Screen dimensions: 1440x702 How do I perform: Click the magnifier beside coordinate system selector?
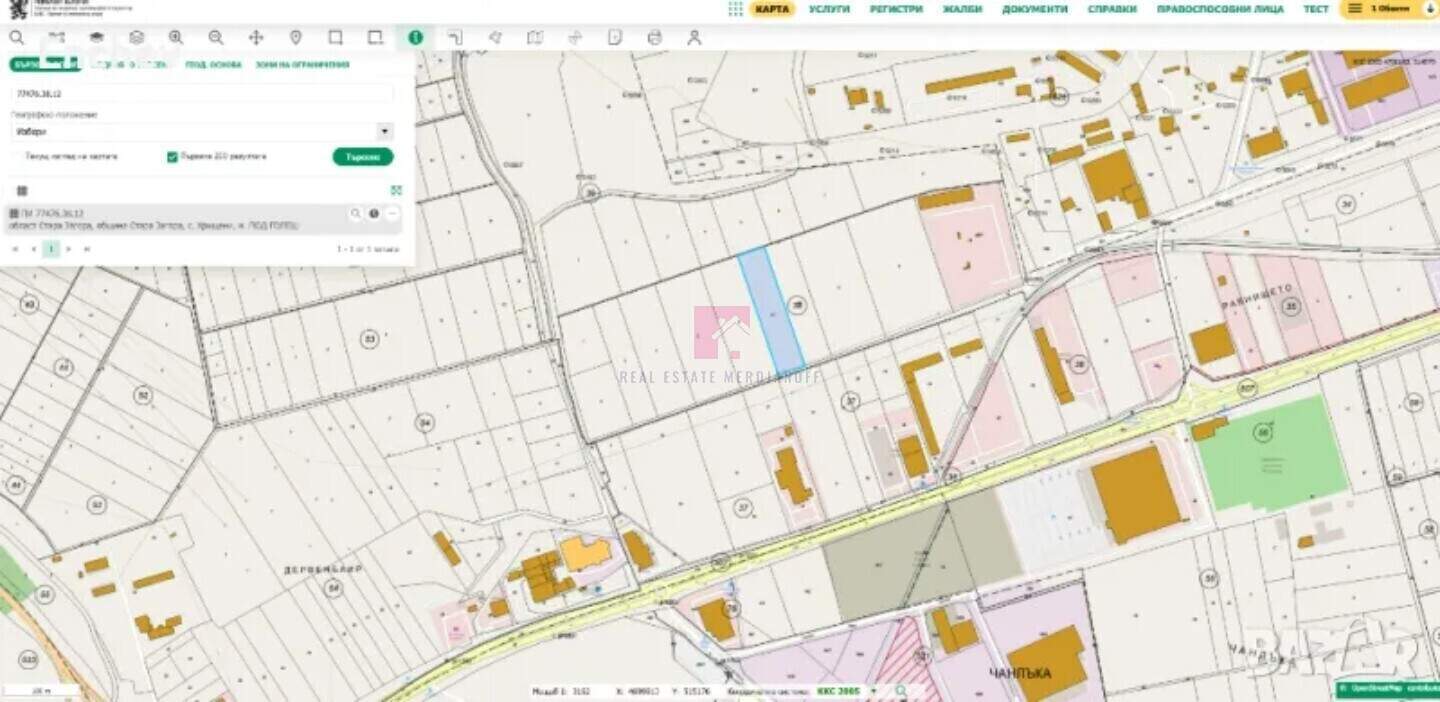coord(900,691)
